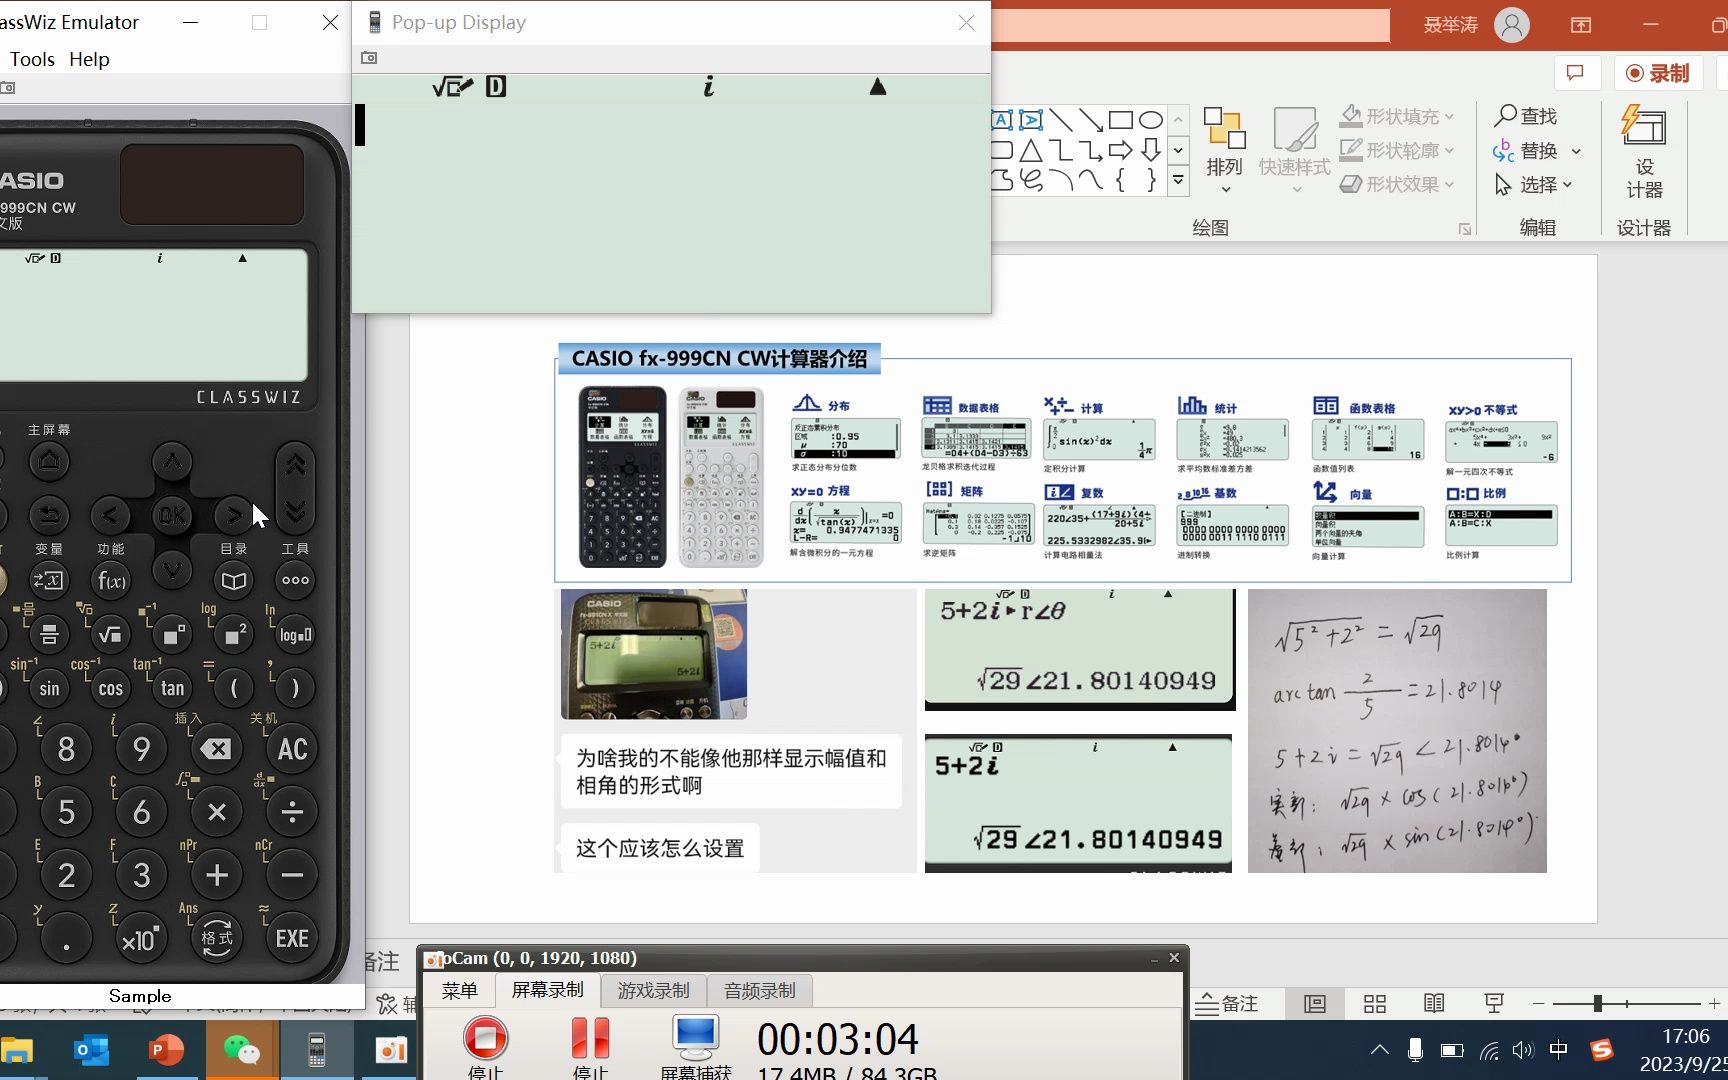The height and width of the screenshot is (1080, 1728).
Task: Click the calculator's left arrow key
Action: 110,515
